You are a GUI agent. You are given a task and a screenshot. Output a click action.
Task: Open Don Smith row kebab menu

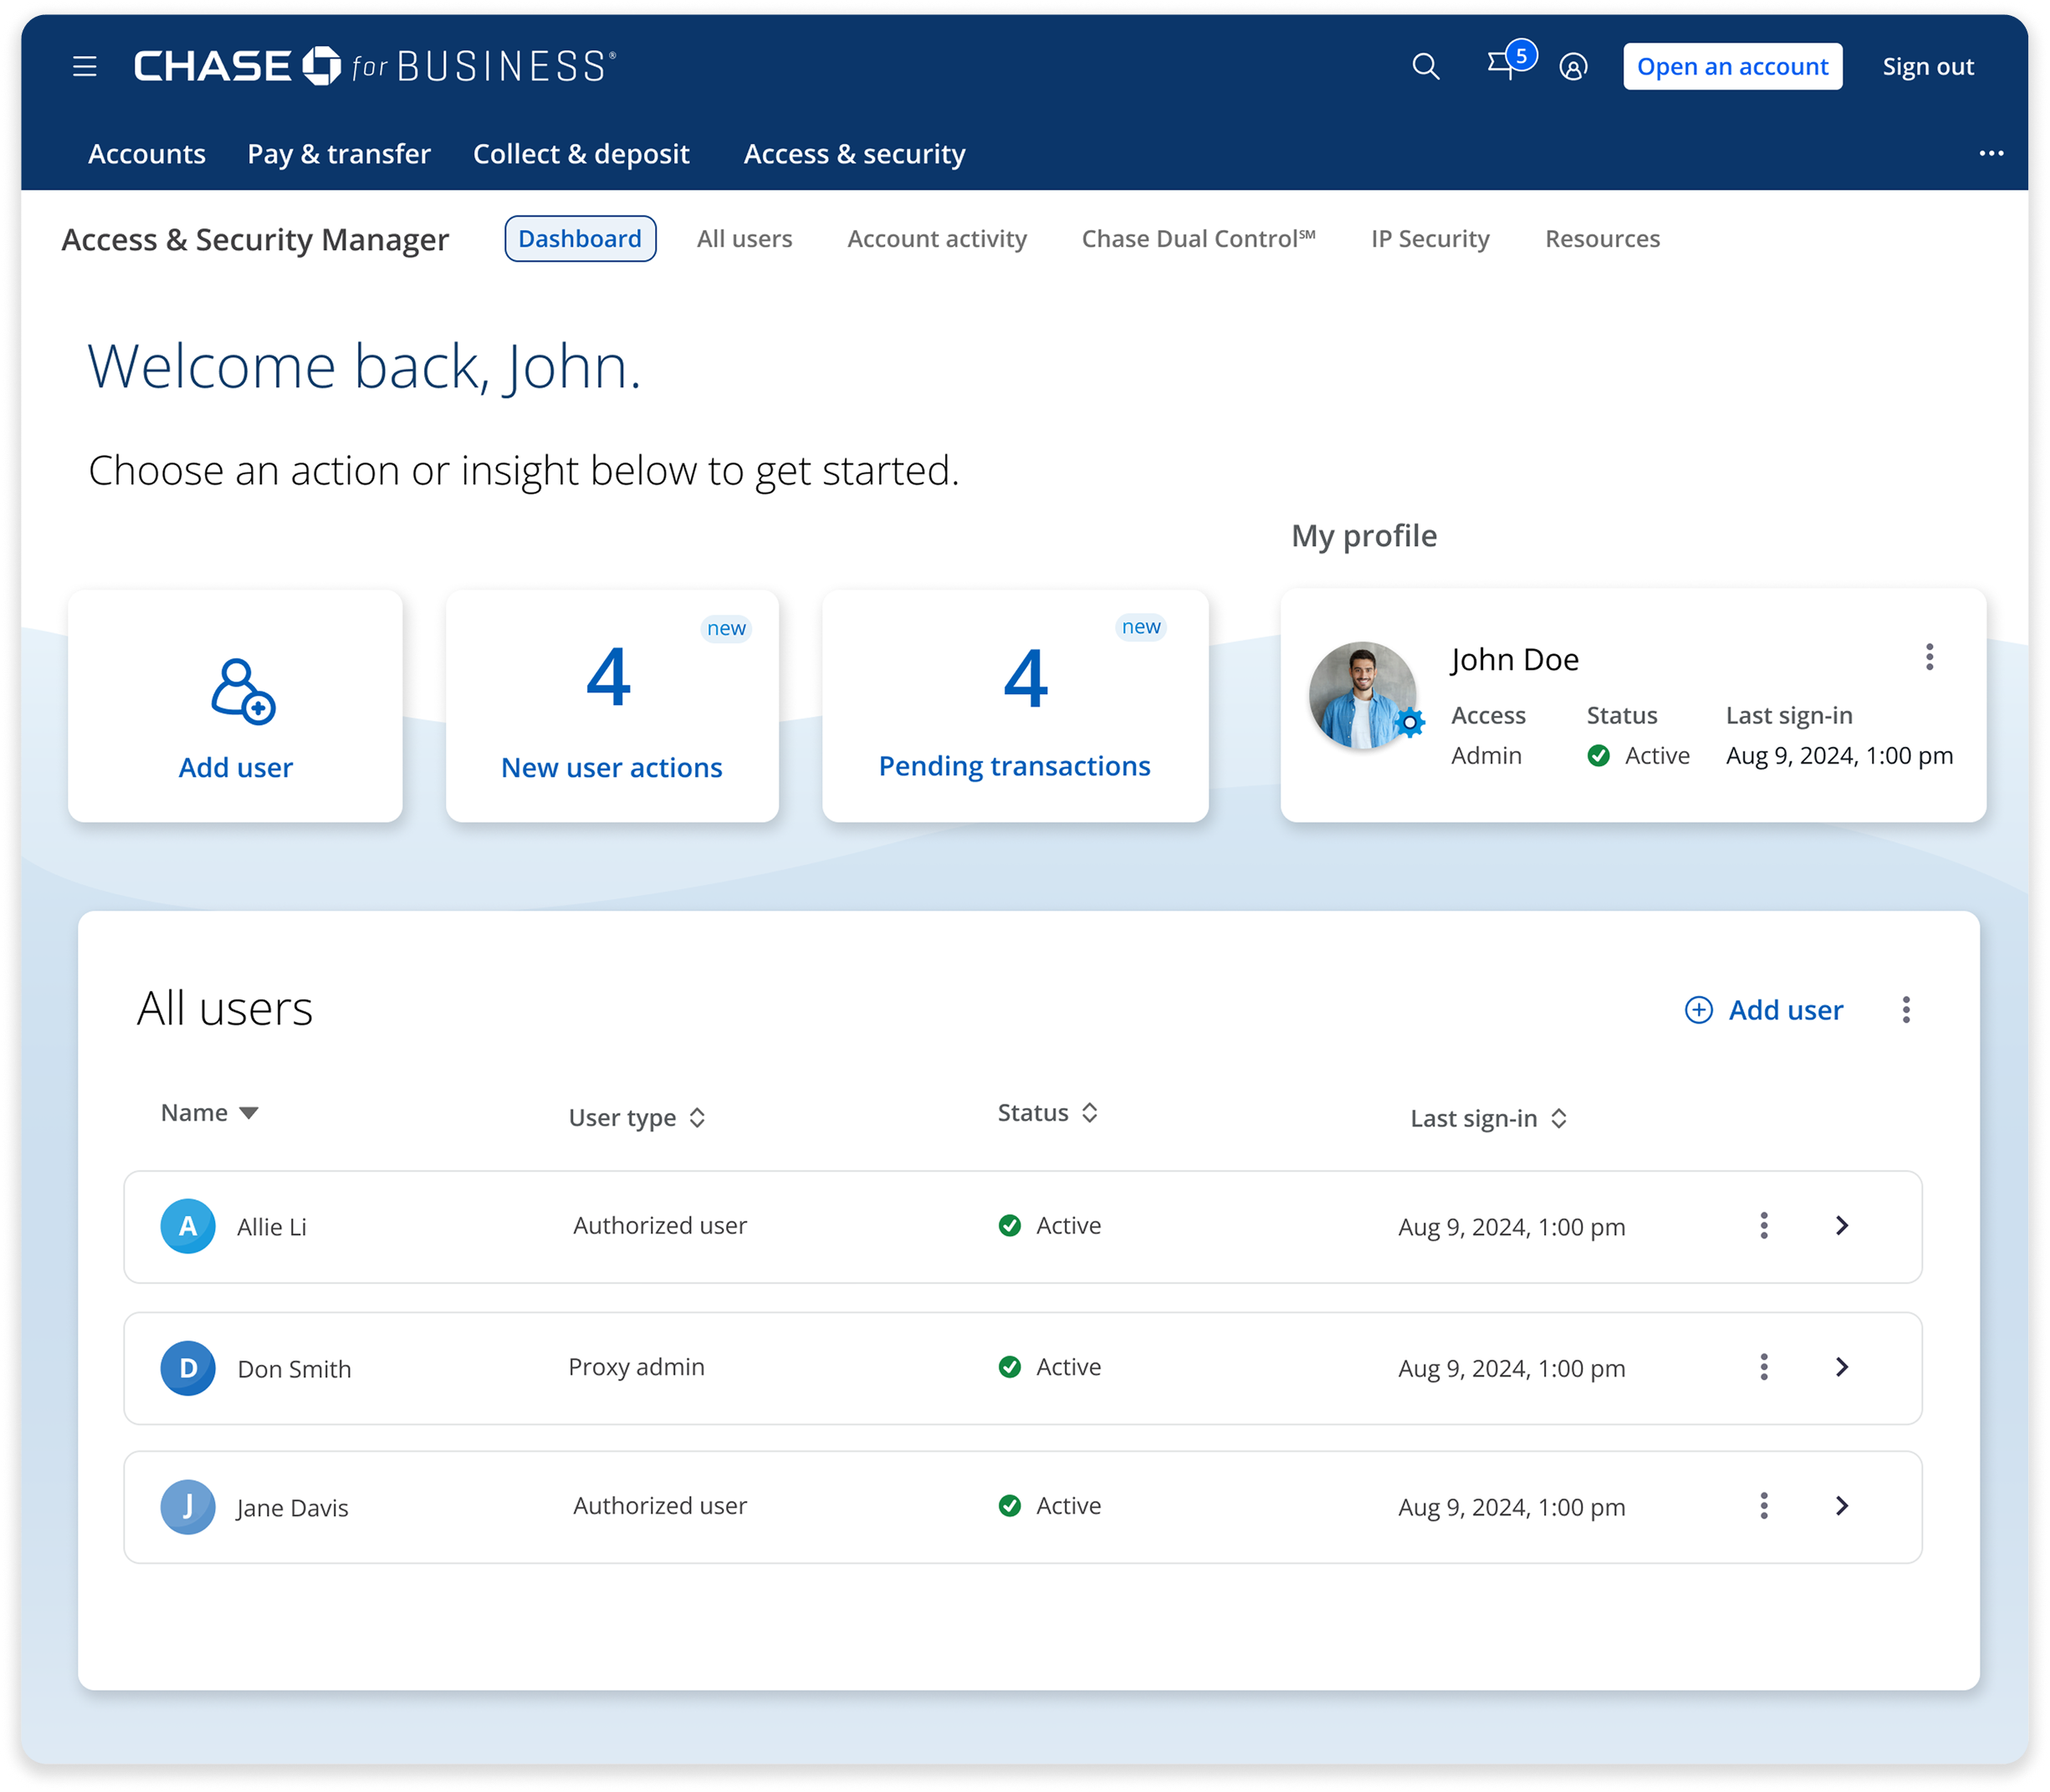1764,1367
